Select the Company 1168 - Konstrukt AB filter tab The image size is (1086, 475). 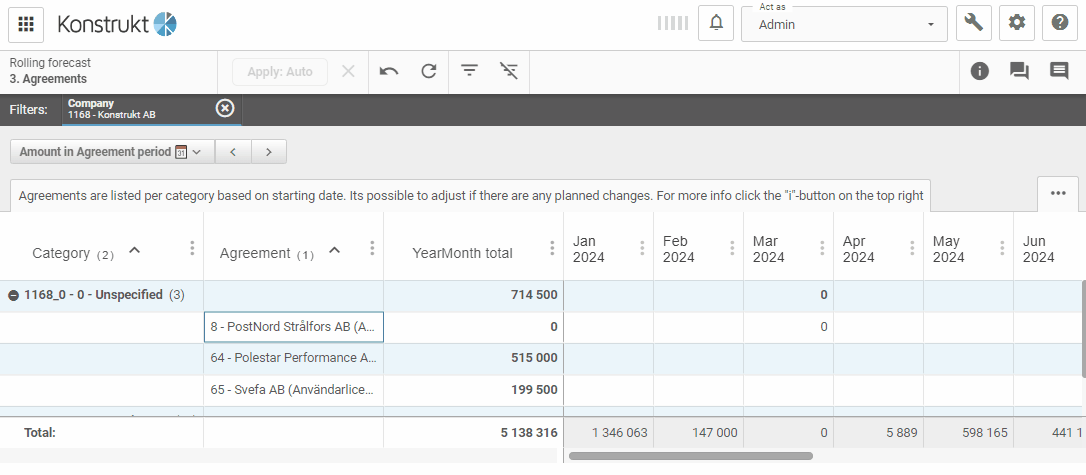tap(152, 109)
